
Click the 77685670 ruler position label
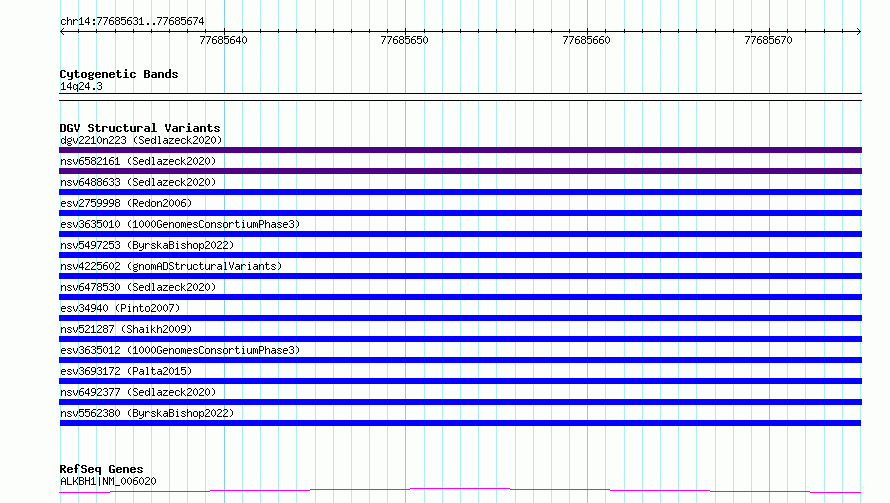(768, 40)
